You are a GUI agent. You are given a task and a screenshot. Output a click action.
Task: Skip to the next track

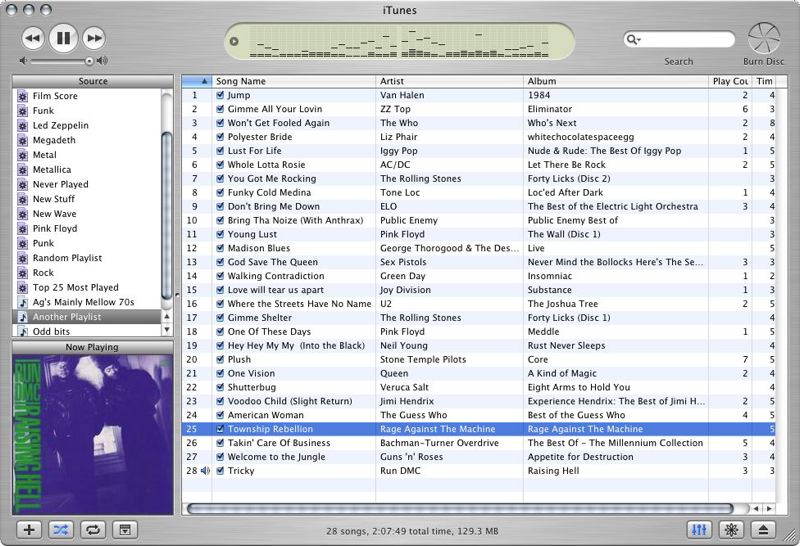point(94,38)
